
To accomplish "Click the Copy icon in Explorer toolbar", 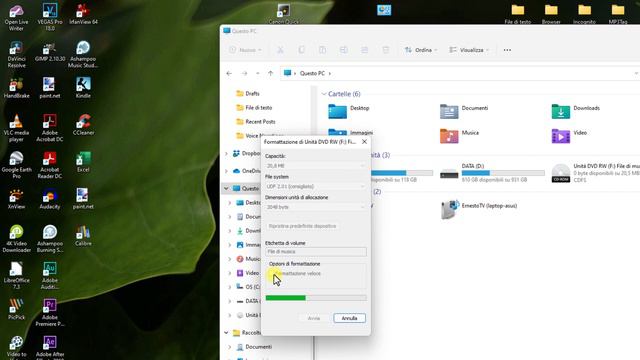I will tap(301, 50).
